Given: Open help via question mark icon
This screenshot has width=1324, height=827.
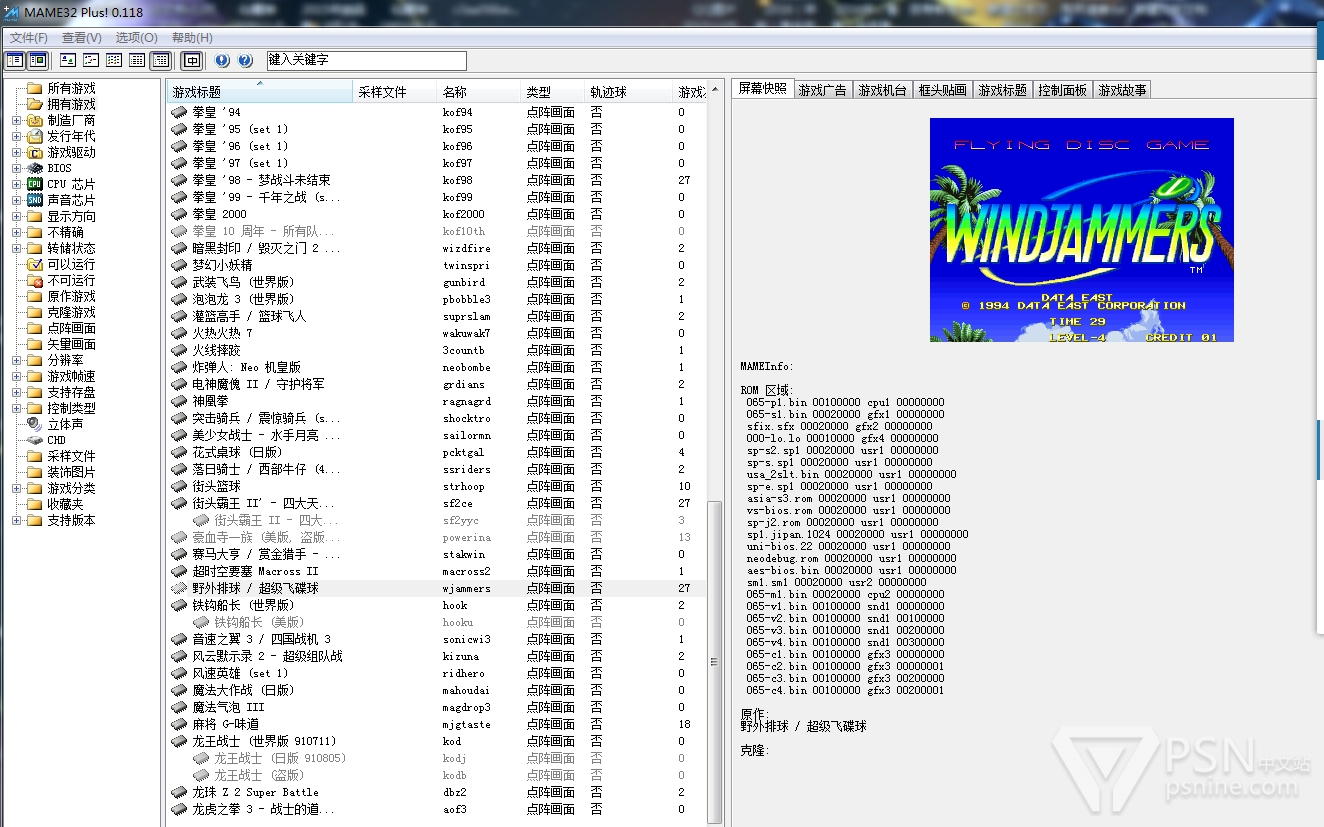Looking at the screenshot, I should [246, 61].
